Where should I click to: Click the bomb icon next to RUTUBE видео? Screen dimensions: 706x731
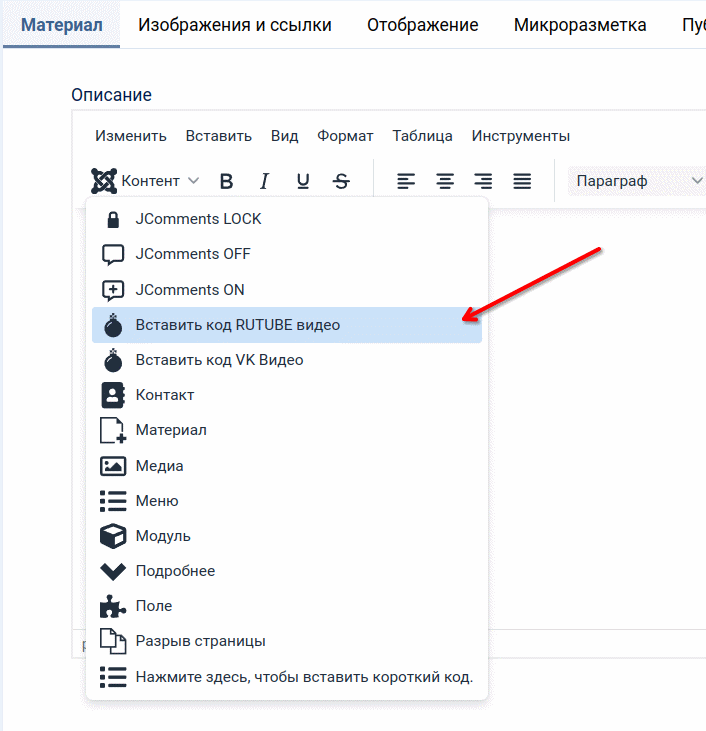113,325
